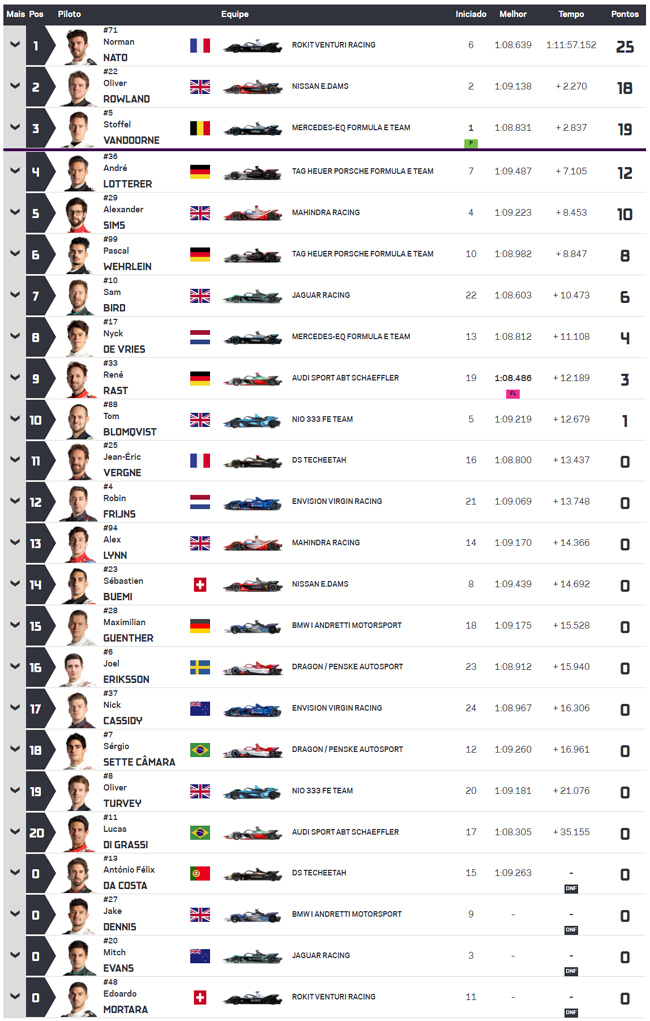The width and height of the screenshot is (650, 1021).
Task: Sort by the Pontos column header
Action: (x=625, y=14)
